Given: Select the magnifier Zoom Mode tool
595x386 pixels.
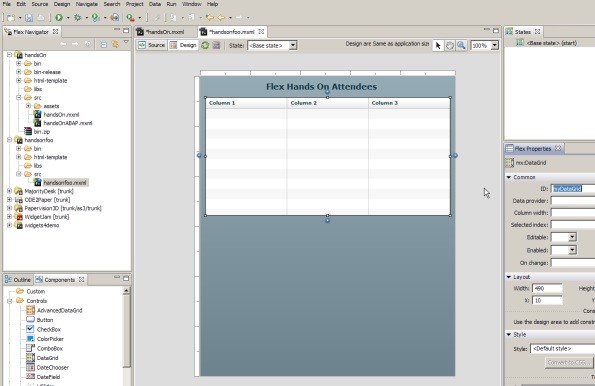Looking at the screenshot, I should point(461,46).
